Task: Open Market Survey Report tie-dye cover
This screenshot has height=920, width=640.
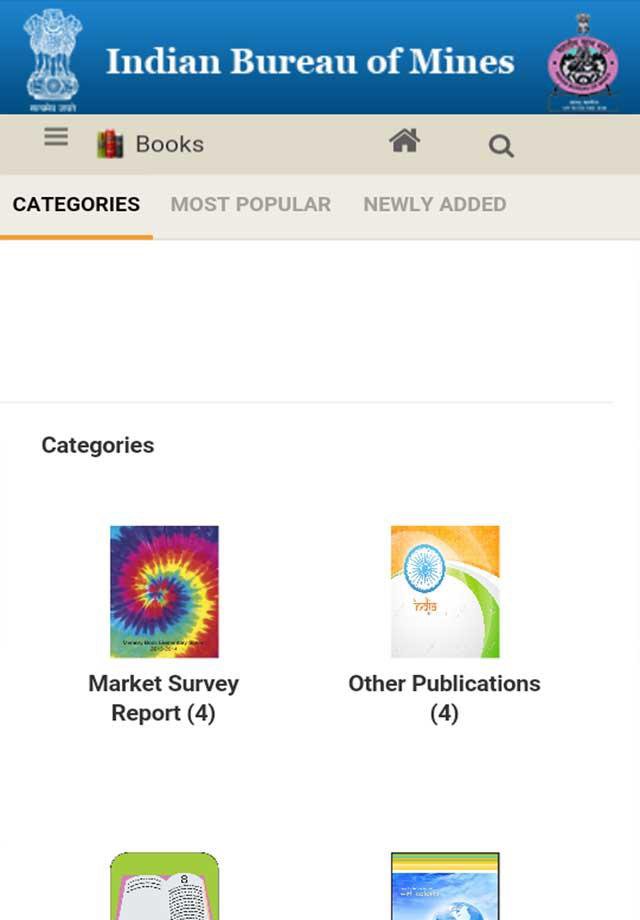Action: (x=164, y=591)
